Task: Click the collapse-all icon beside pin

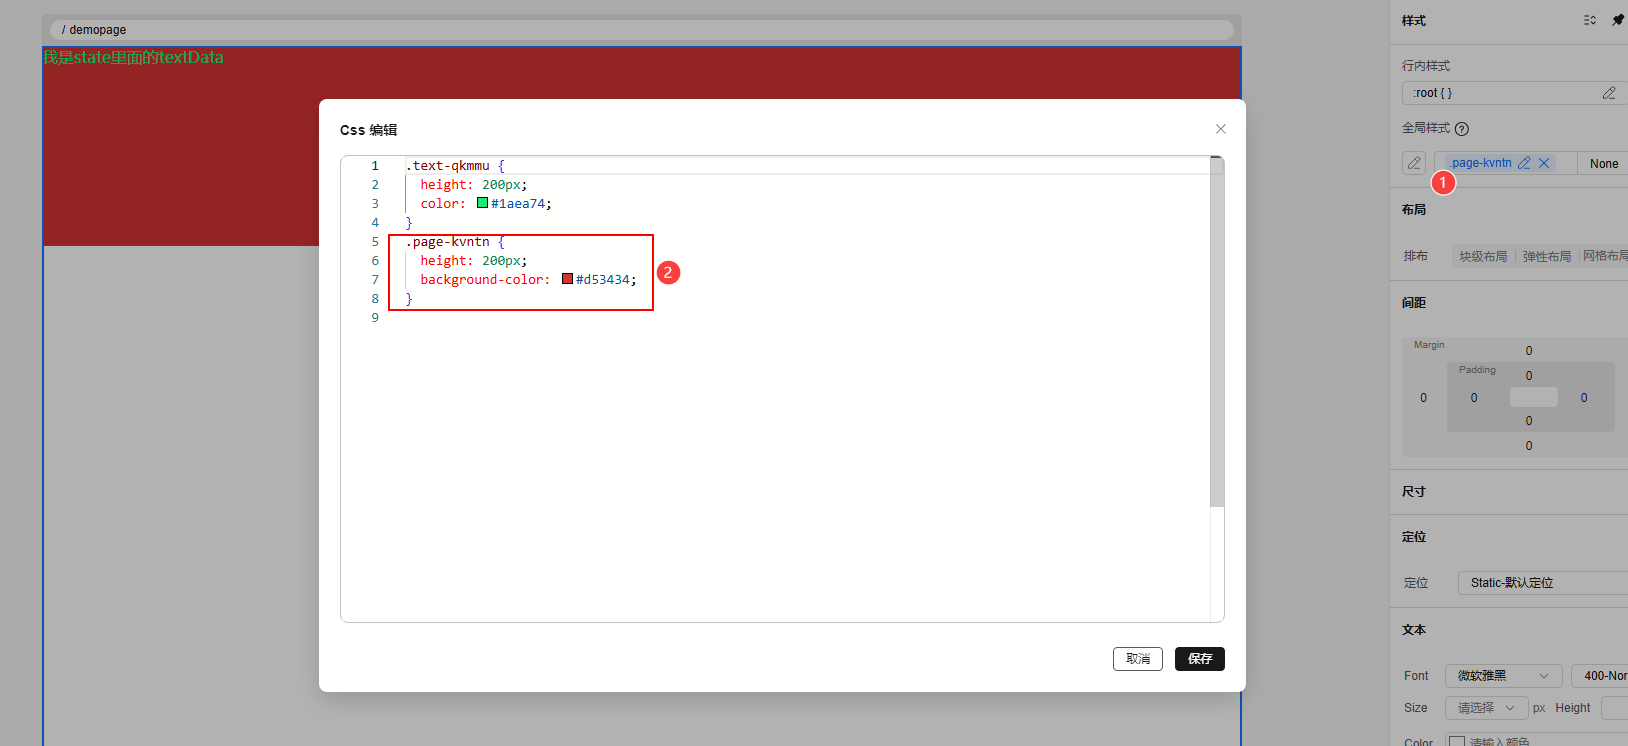Action: coord(1589,20)
